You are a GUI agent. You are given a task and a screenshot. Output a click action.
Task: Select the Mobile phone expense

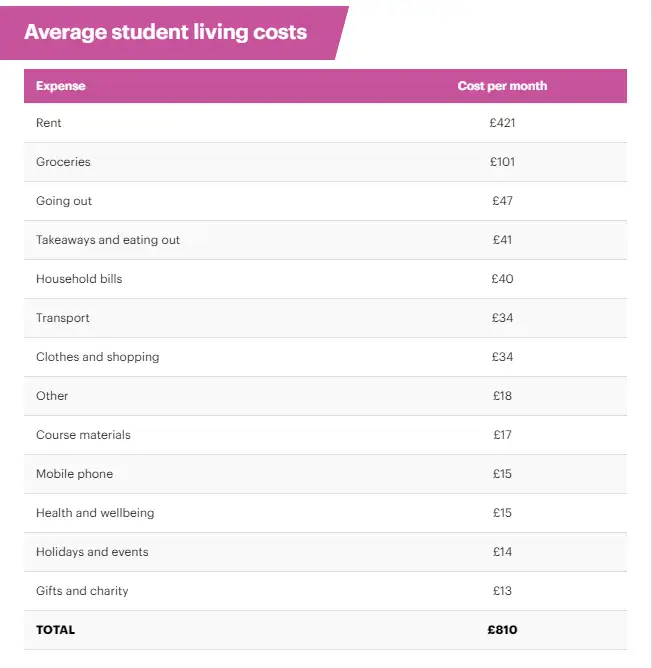coord(74,474)
